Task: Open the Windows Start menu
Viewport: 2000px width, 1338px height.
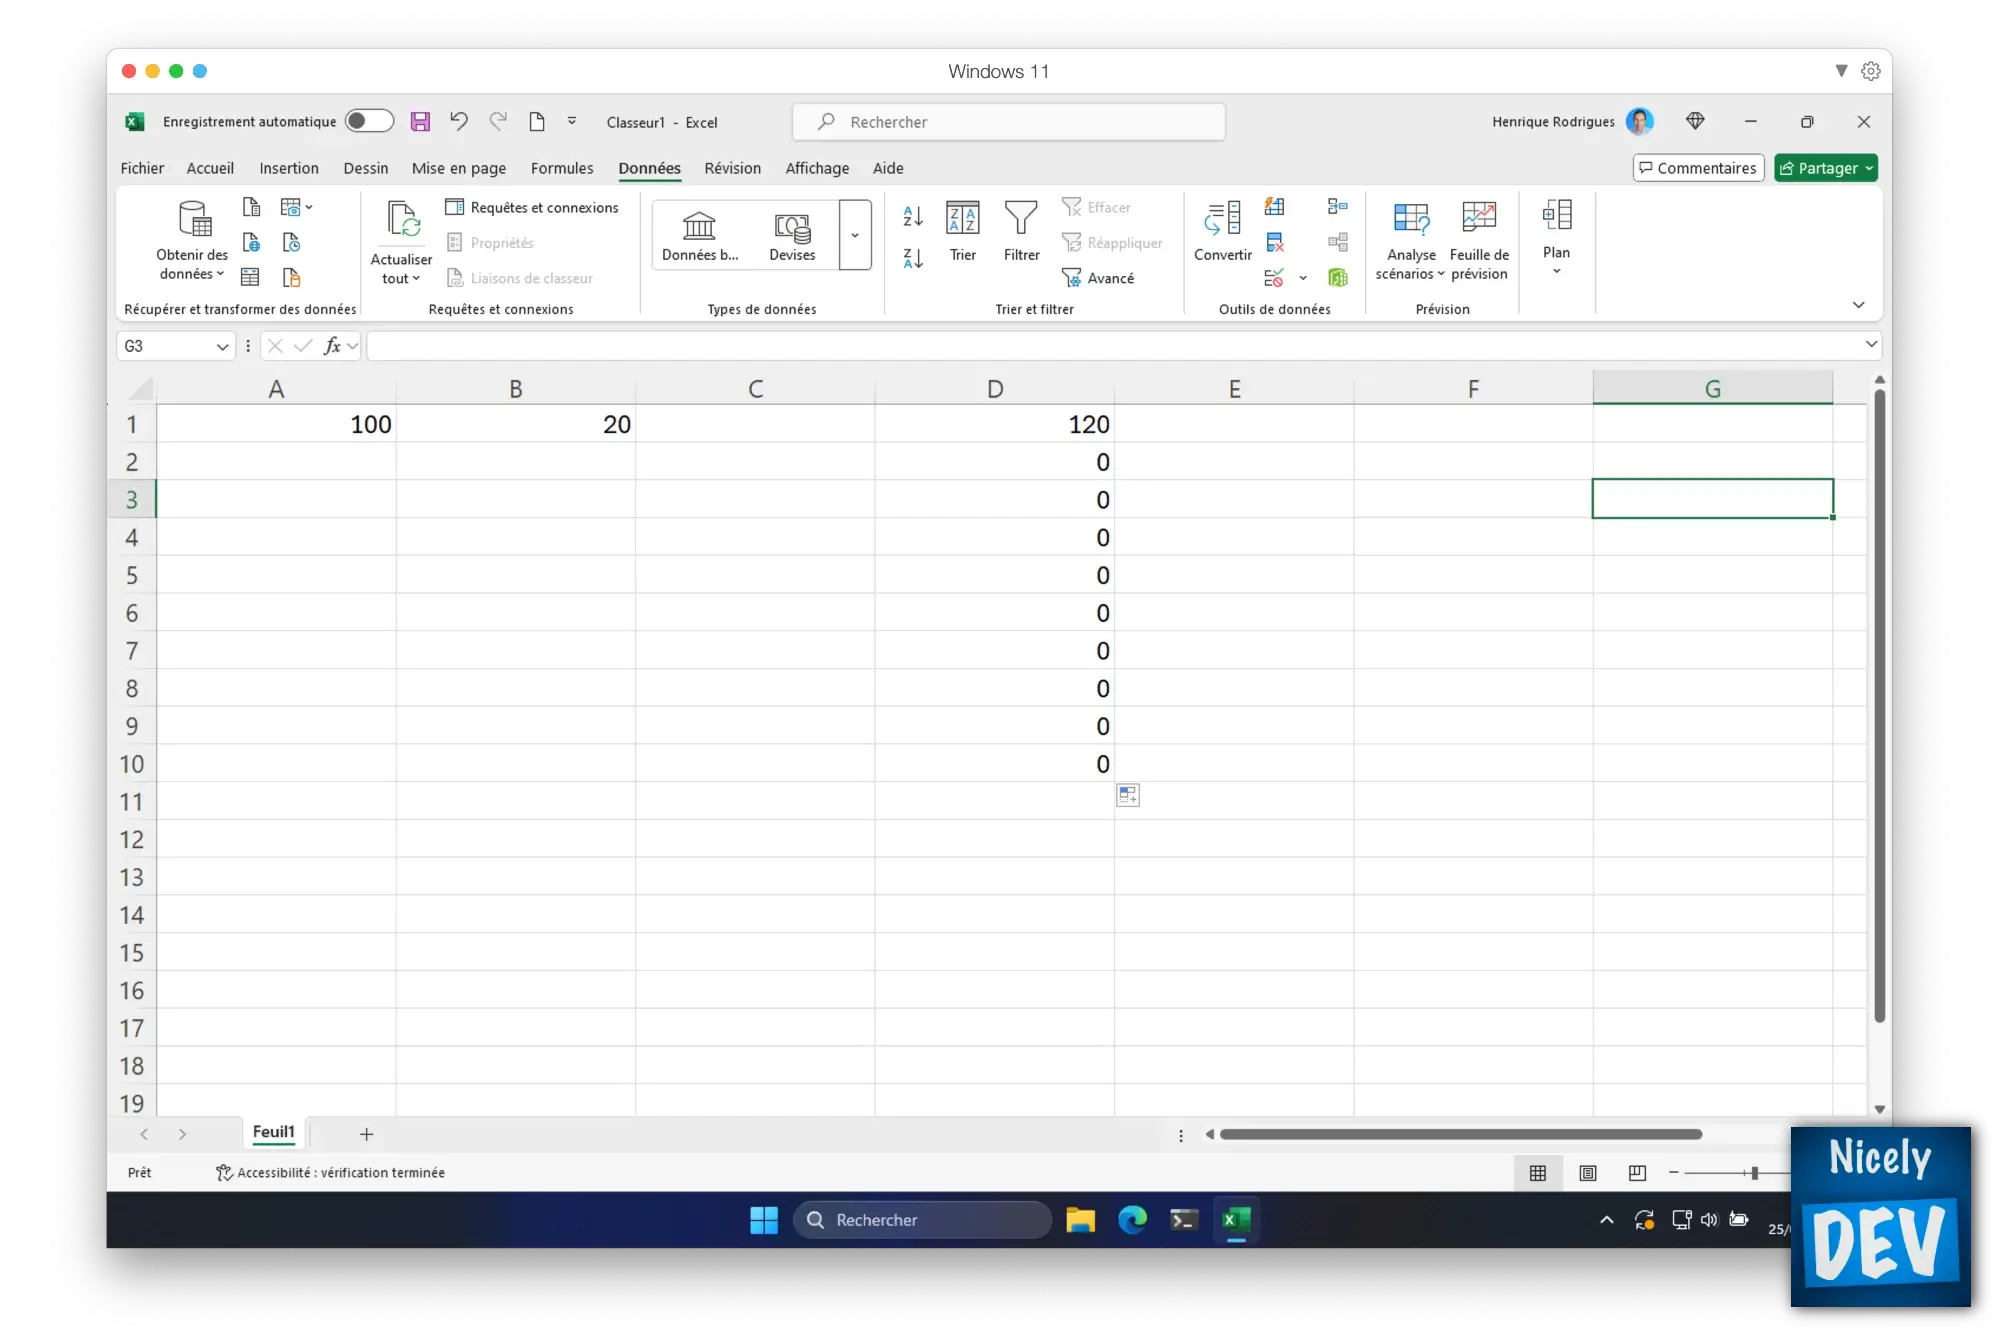Action: coord(764,1220)
